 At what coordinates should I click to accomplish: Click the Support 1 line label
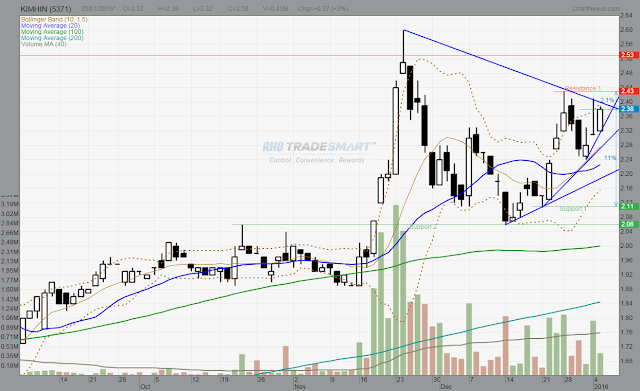tap(573, 209)
